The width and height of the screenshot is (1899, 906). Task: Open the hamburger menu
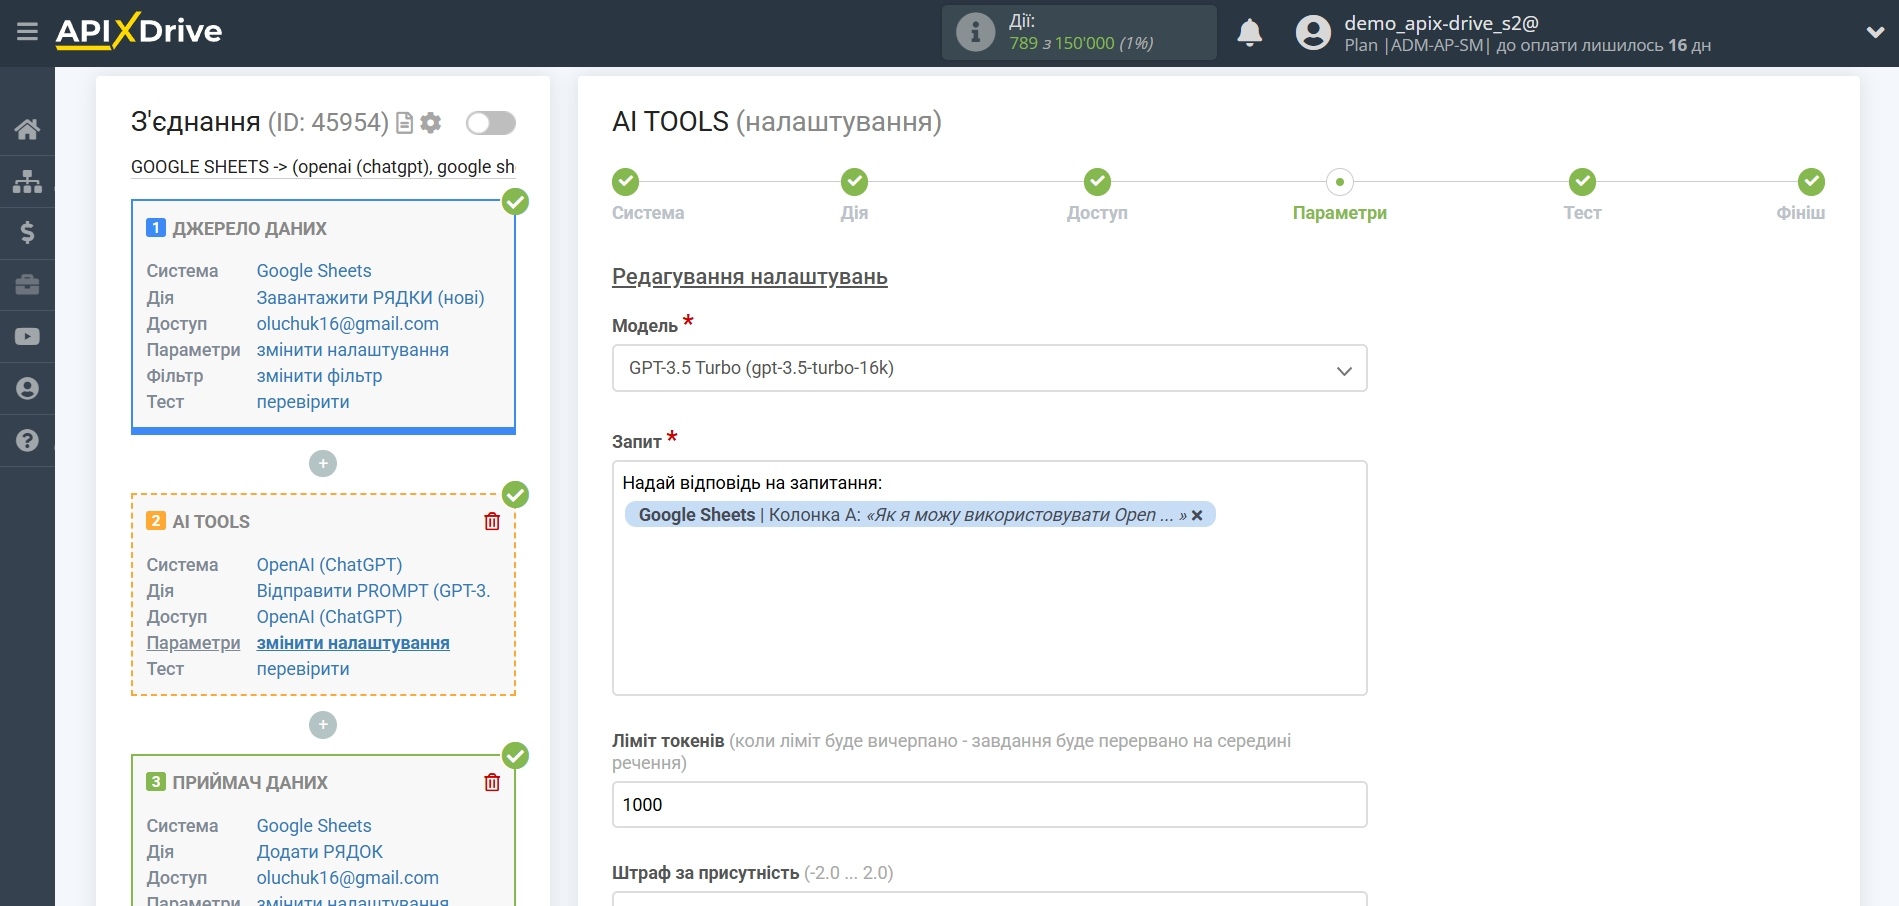[x=27, y=32]
